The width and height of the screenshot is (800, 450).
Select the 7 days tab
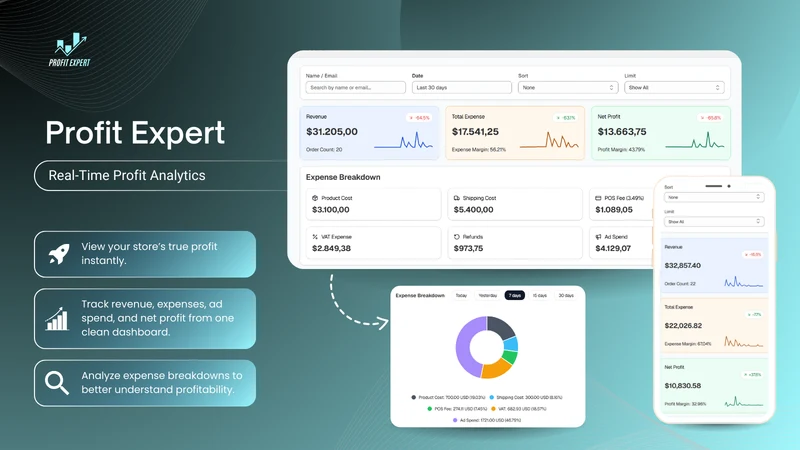(514, 295)
